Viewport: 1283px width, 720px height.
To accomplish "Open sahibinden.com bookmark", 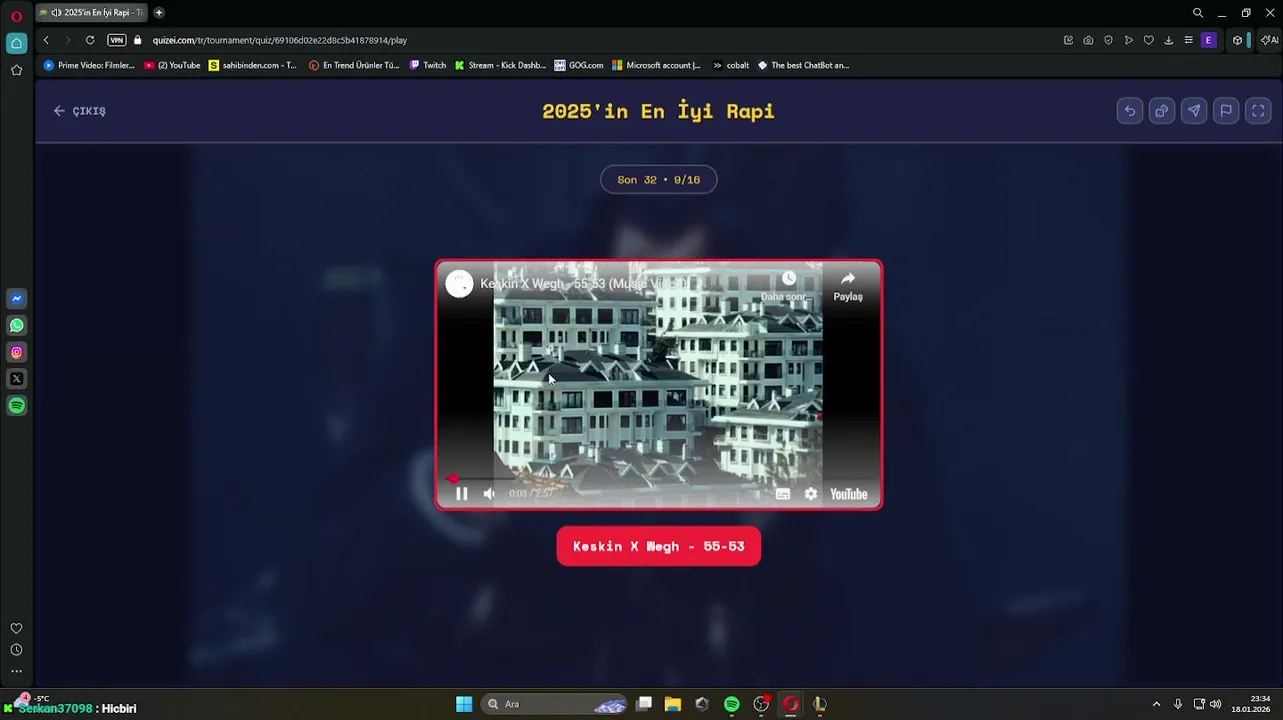I will [x=253, y=65].
